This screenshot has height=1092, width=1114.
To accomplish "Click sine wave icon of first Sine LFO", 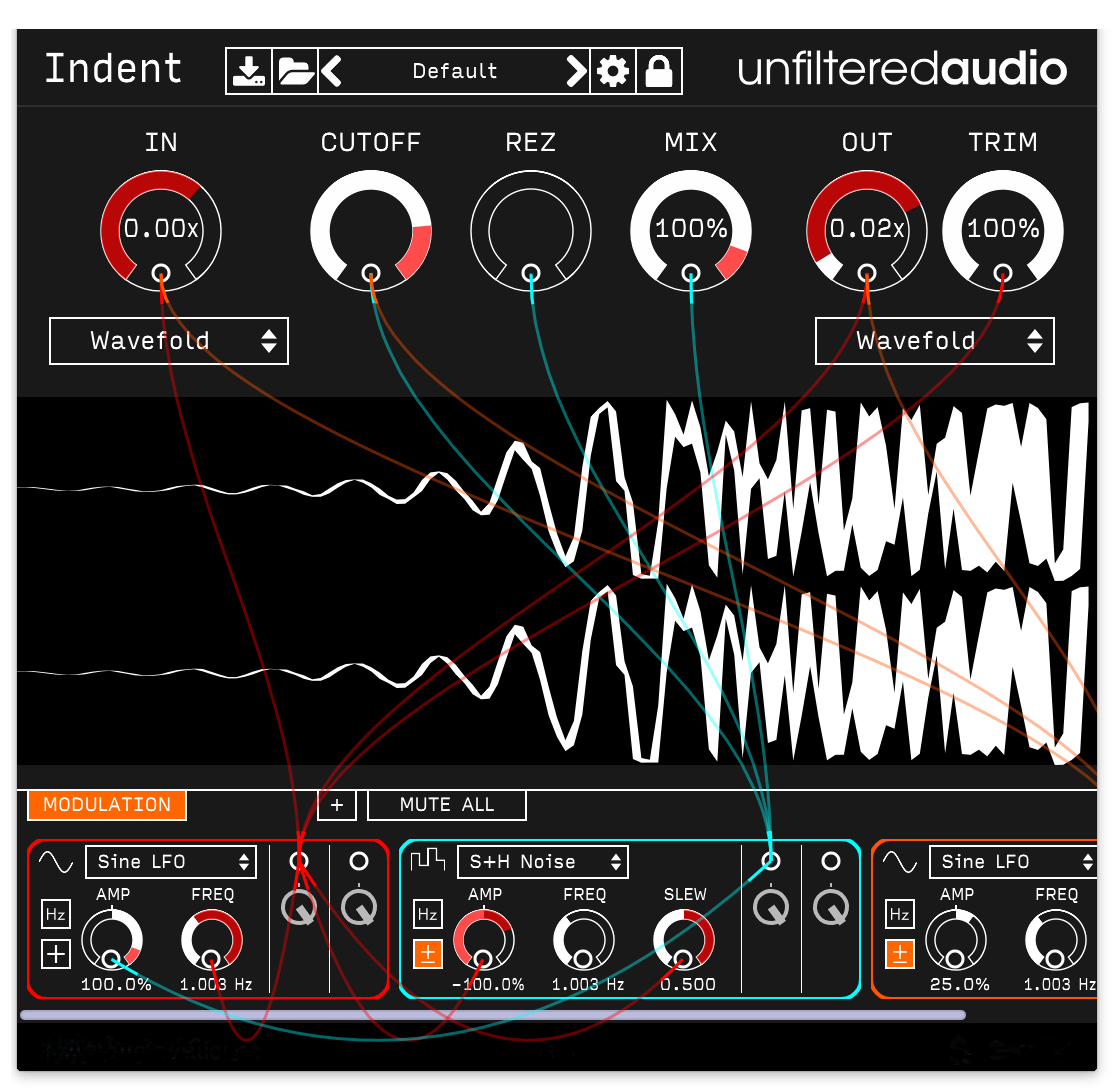I will click(56, 862).
